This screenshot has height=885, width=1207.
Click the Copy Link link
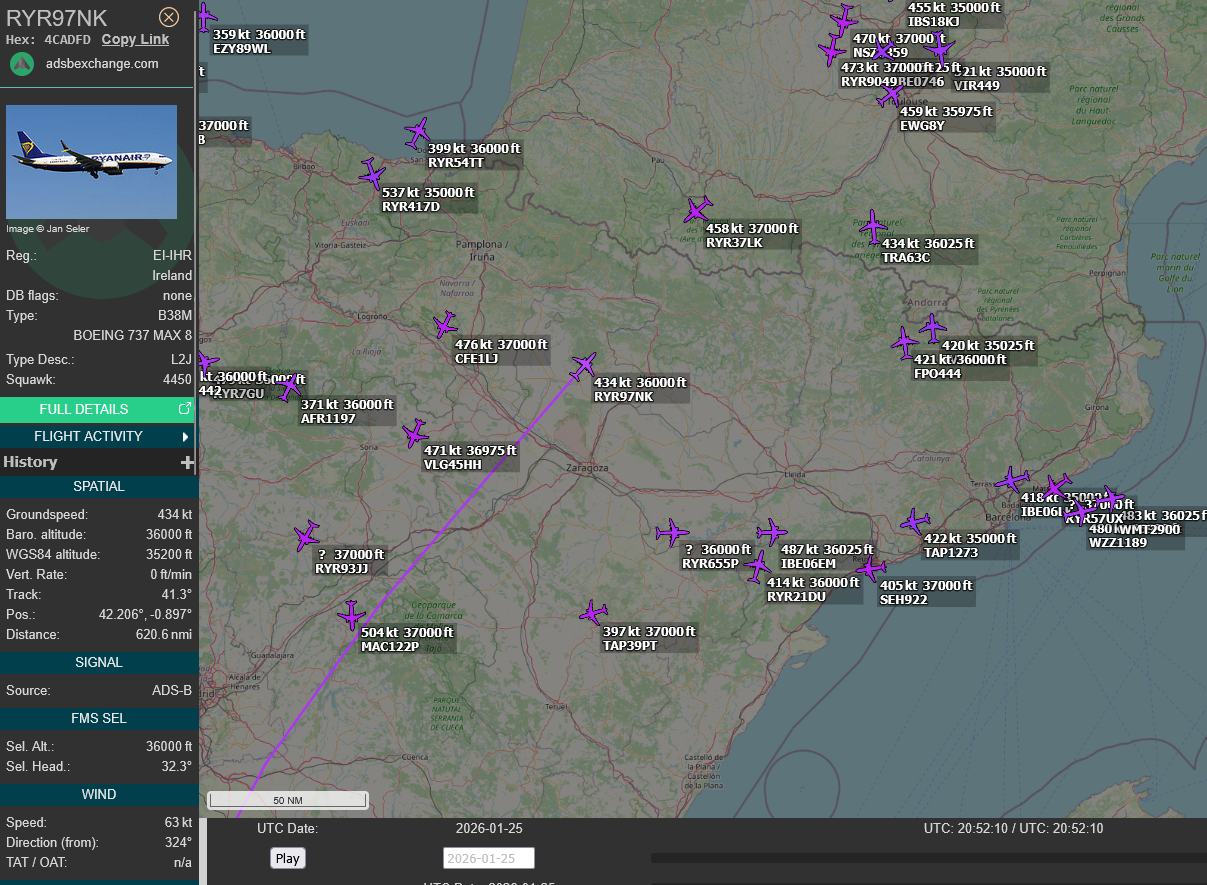pos(135,40)
